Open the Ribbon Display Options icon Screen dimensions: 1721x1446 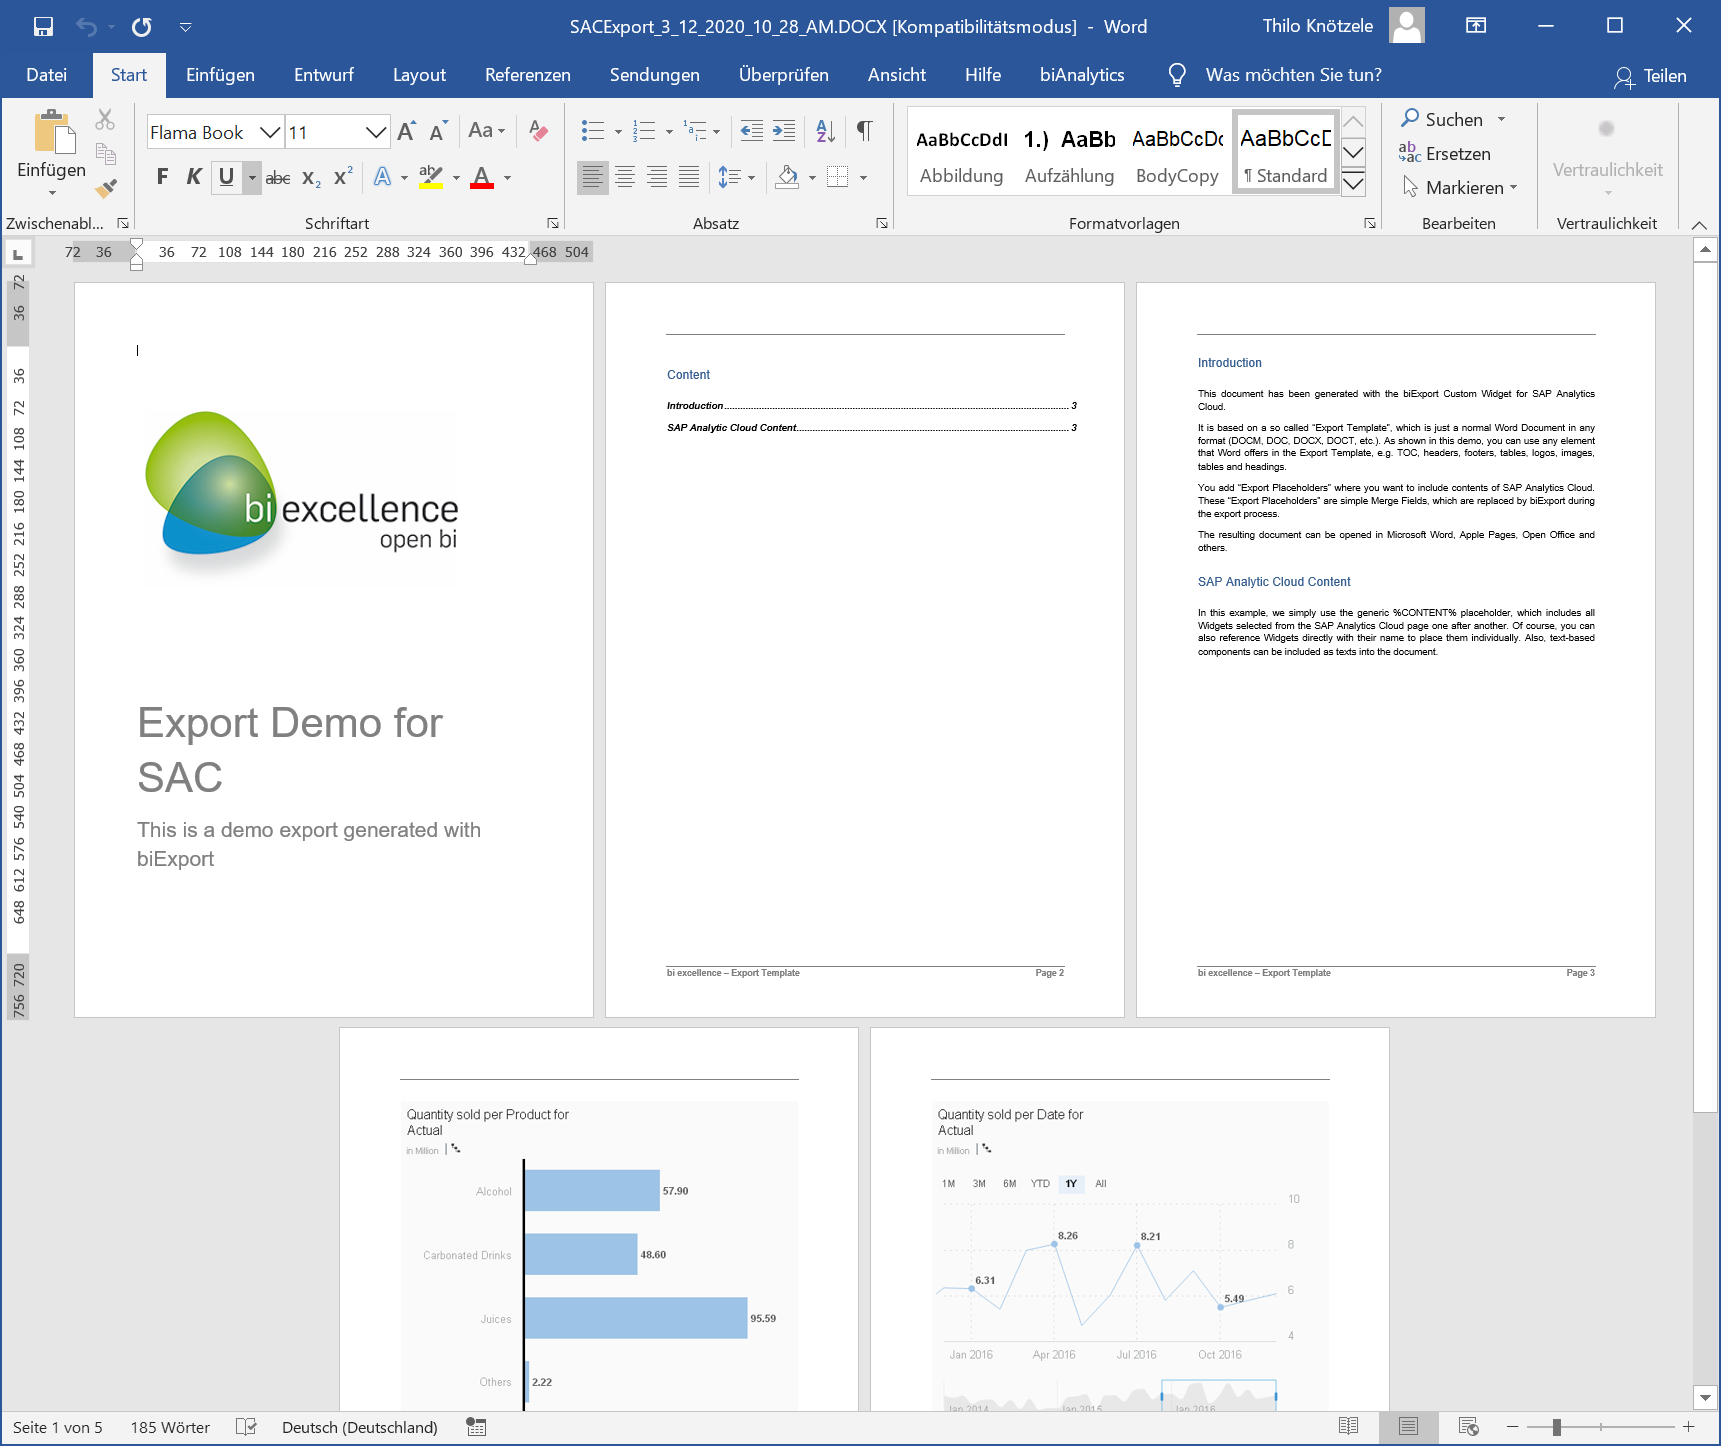coord(1476,26)
